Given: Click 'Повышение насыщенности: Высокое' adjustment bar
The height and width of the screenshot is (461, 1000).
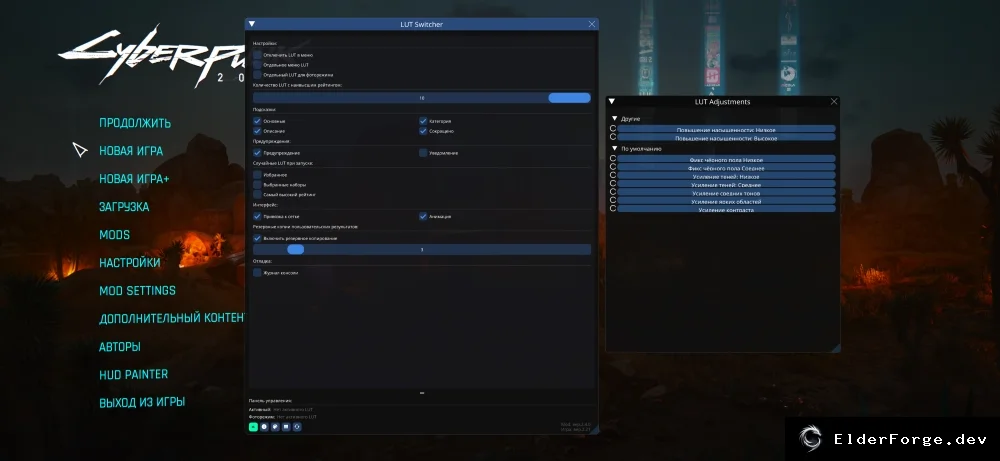Looking at the screenshot, I should point(726,137).
